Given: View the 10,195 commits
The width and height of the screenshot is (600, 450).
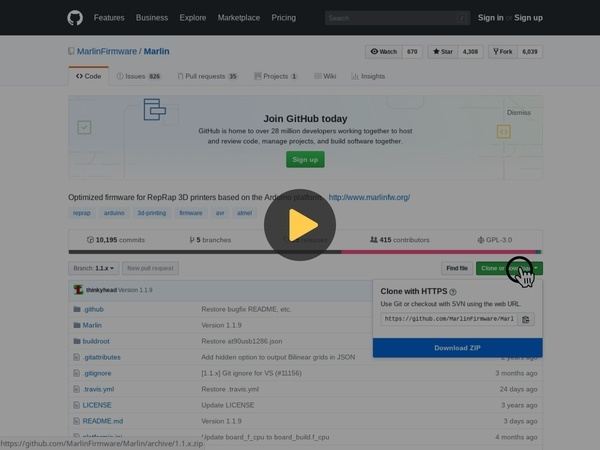Looking at the screenshot, I should [x=116, y=240].
